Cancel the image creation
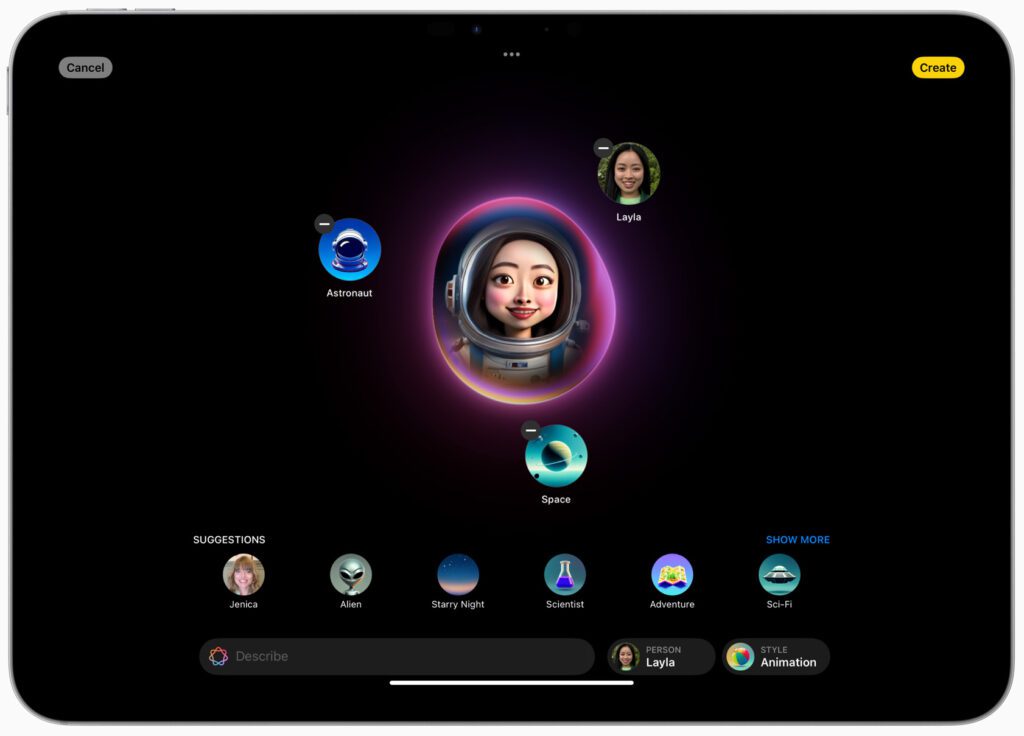Viewport: 1024px width, 736px height. [85, 67]
